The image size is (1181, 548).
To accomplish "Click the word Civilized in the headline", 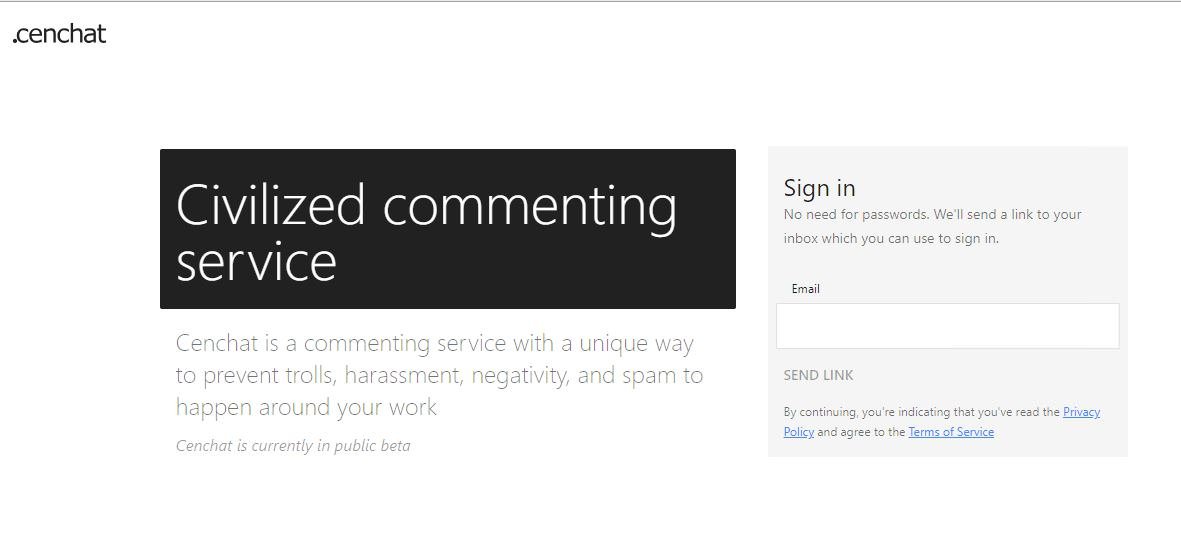I will 270,205.
